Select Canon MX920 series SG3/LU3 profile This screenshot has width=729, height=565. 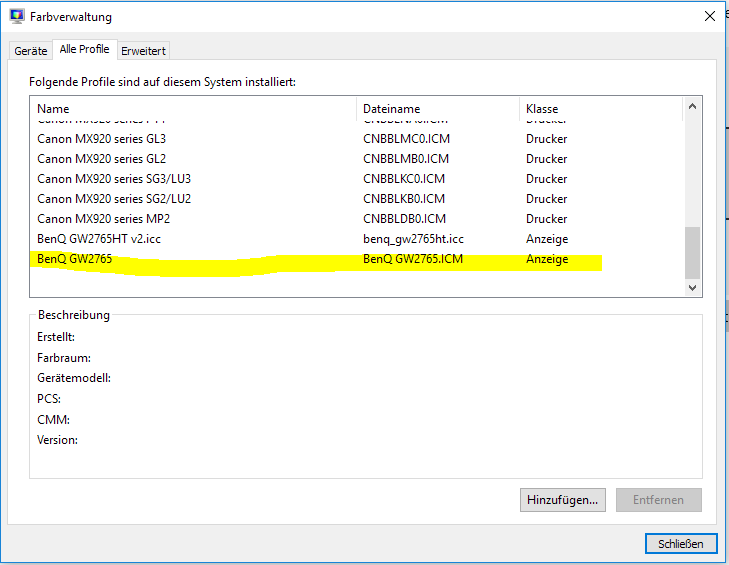[114, 179]
